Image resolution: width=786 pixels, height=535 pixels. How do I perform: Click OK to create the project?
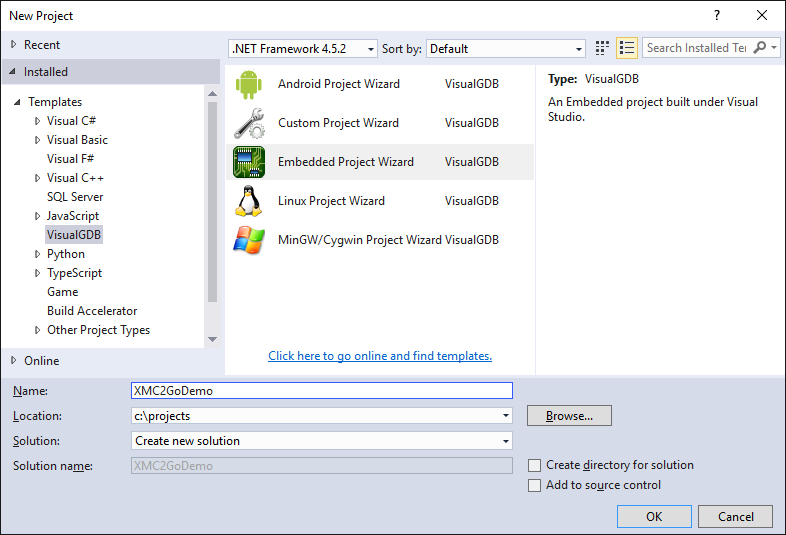[x=654, y=516]
